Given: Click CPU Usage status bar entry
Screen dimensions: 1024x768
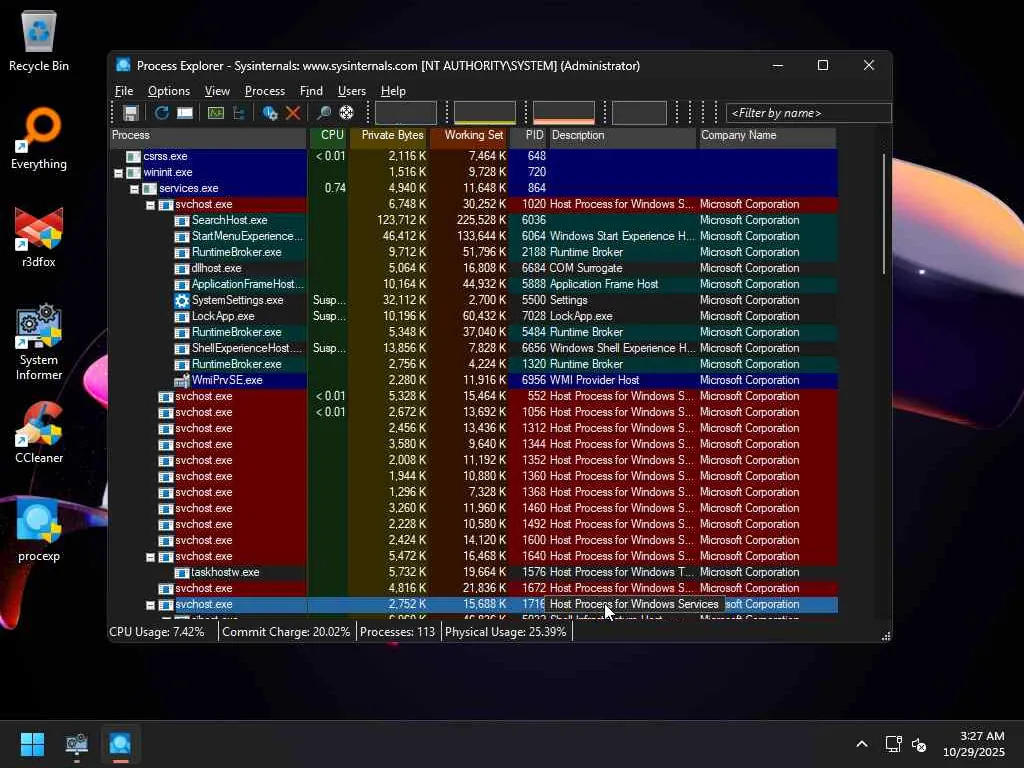Looking at the screenshot, I should pyautogui.click(x=157, y=632).
